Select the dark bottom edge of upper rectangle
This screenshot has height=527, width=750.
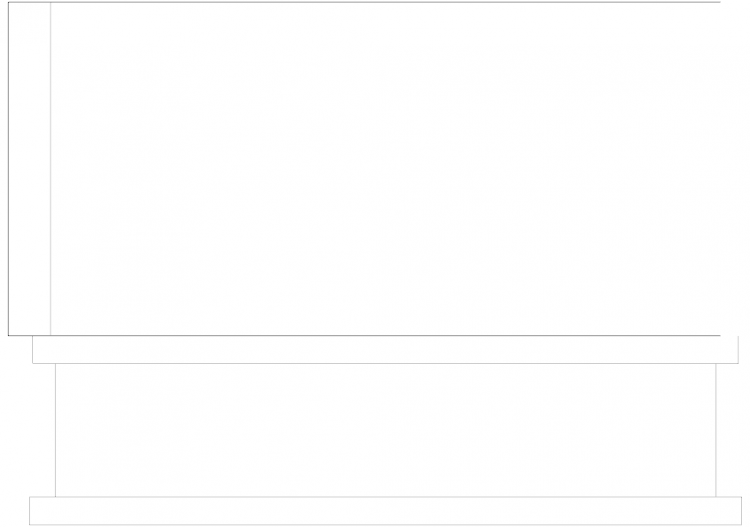[x=364, y=335]
